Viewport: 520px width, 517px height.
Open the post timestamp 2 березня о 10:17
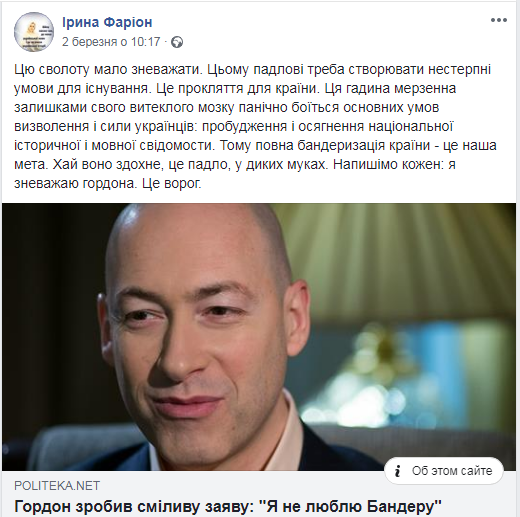tap(111, 42)
